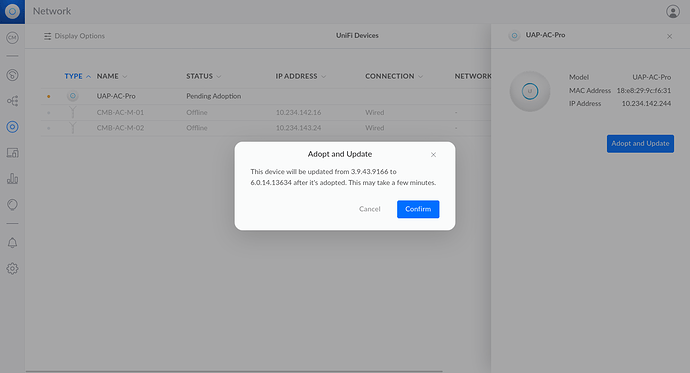Viewport: 690px width, 373px height.
Task: Select the UniFi Devices icon in sidebar
Action: 12,127
